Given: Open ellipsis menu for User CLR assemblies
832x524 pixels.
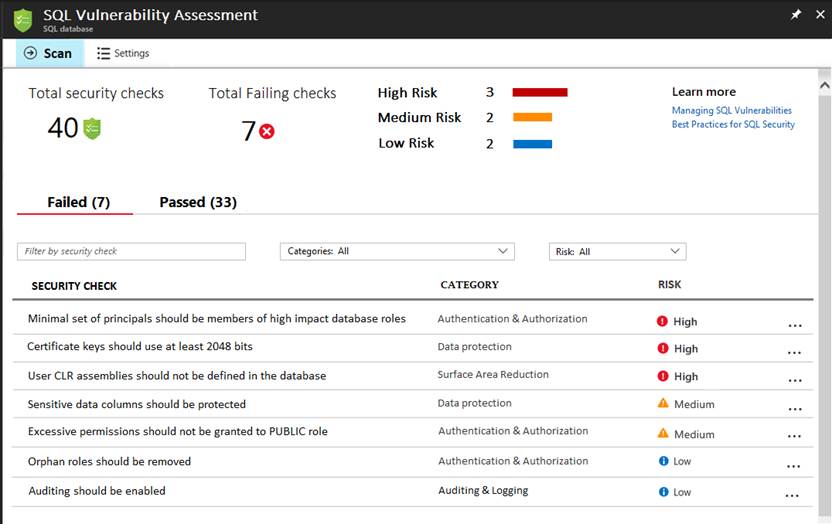Looking at the screenshot, I should pos(795,380).
